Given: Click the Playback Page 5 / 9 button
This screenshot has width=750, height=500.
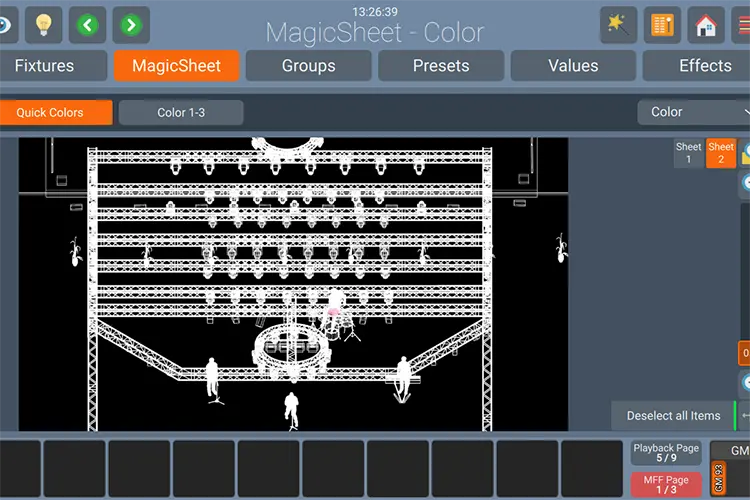Looking at the screenshot, I should click(x=666, y=453).
